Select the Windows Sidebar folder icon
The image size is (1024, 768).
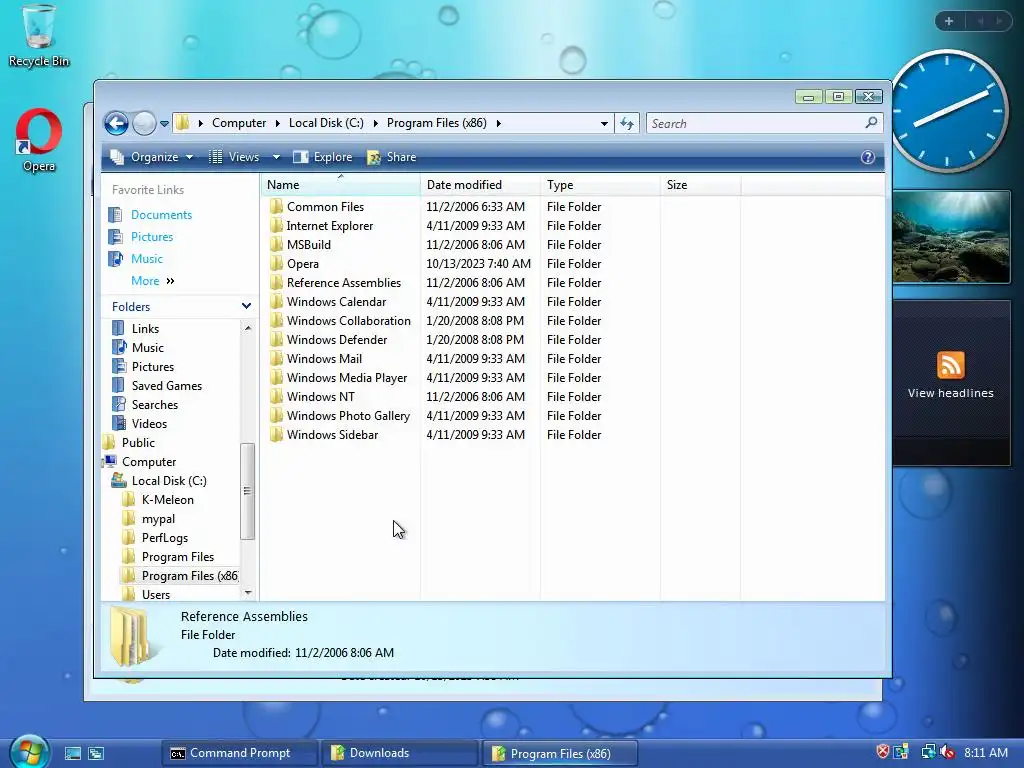[x=276, y=435]
